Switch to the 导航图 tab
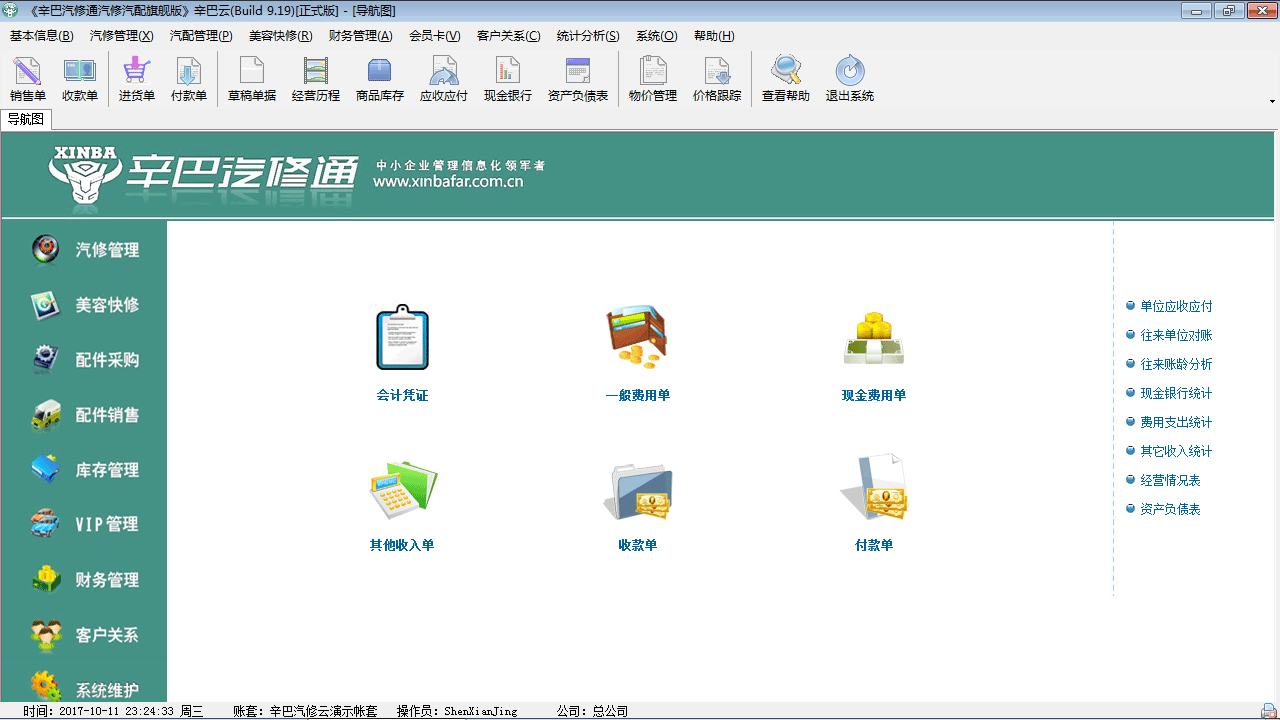The width and height of the screenshot is (1280, 720). coord(26,119)
